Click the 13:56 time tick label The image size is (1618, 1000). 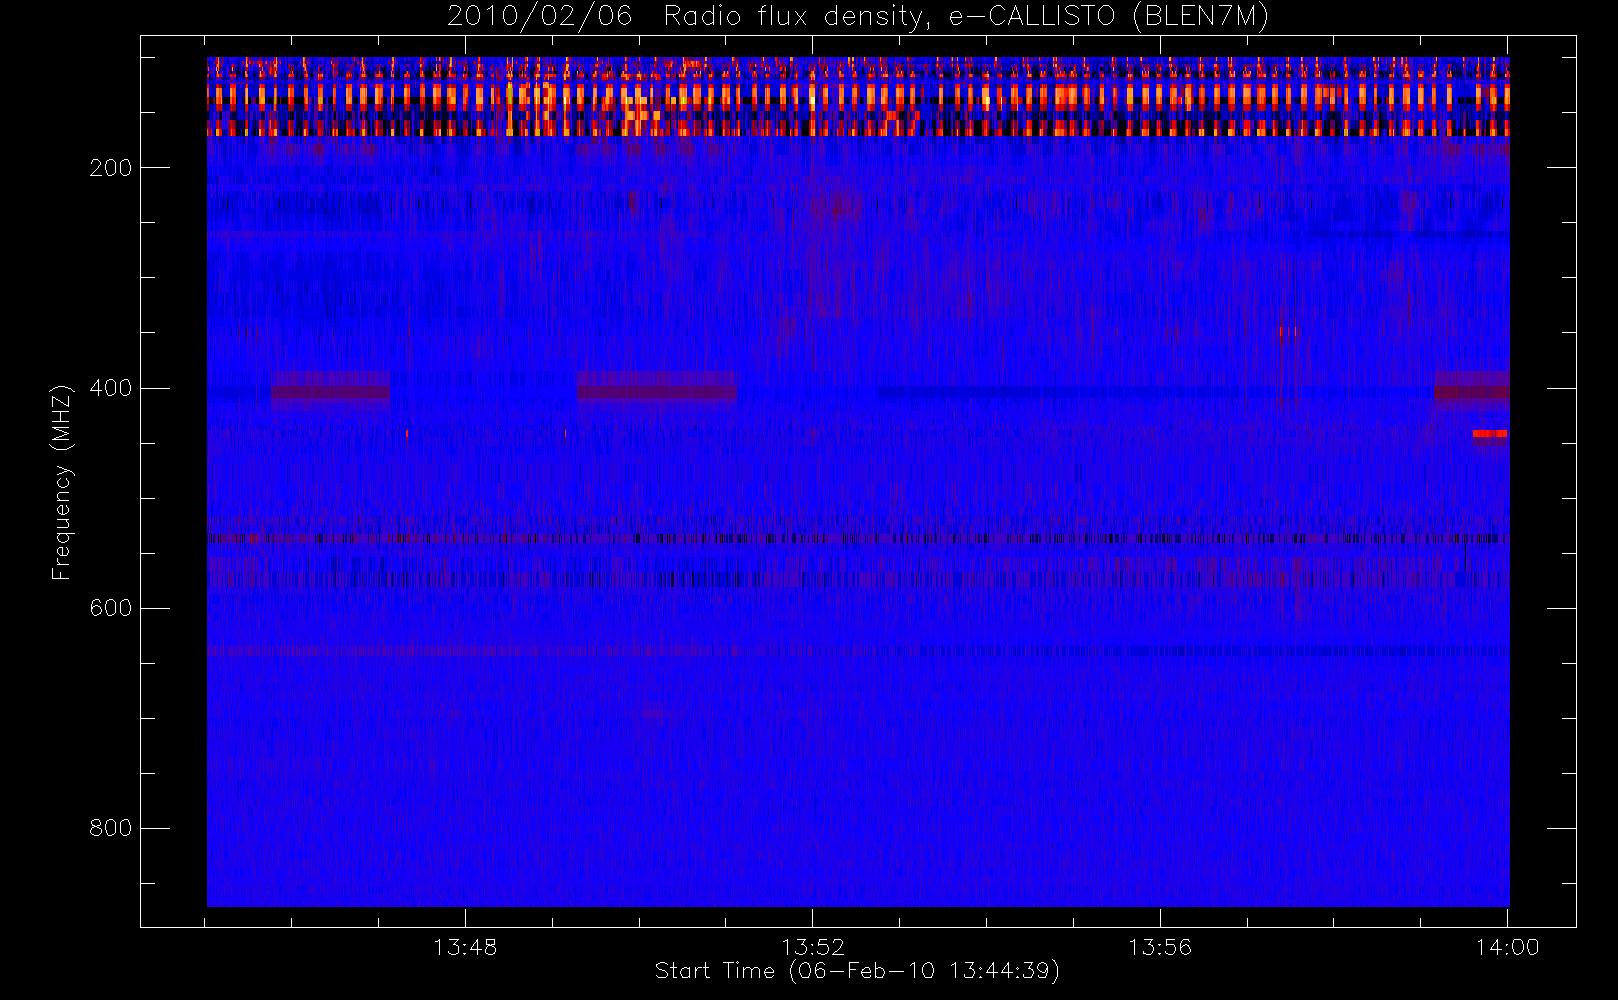(x=1160, y=947)
